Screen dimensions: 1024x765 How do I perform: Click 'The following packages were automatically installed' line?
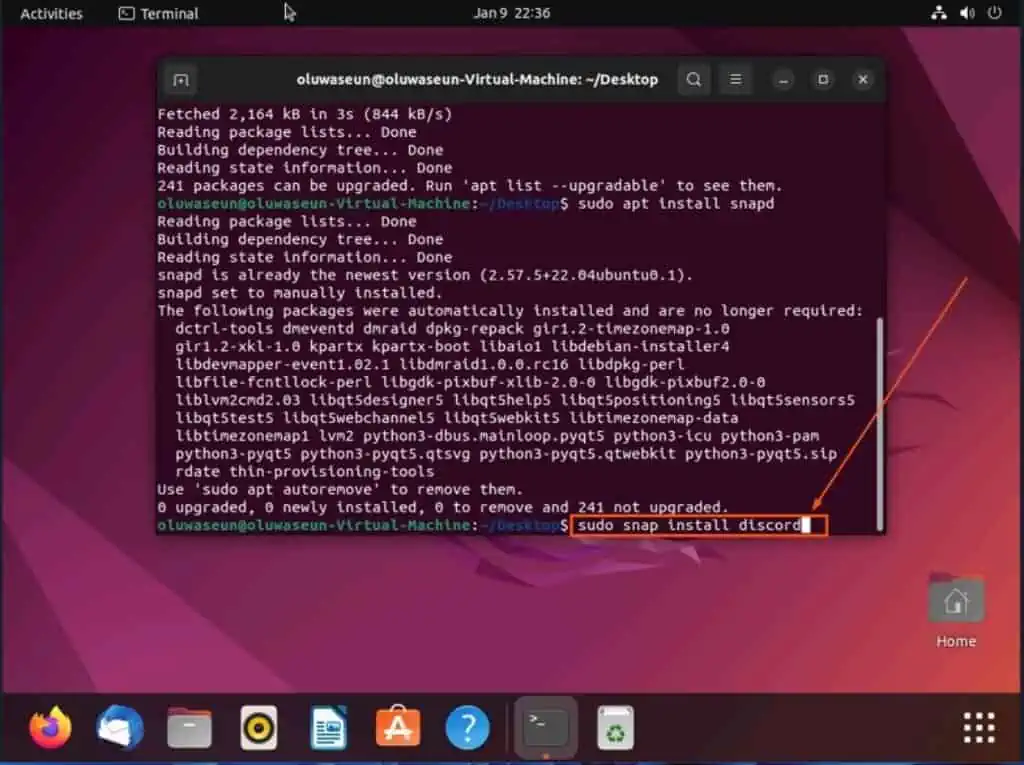coord(510,311)
